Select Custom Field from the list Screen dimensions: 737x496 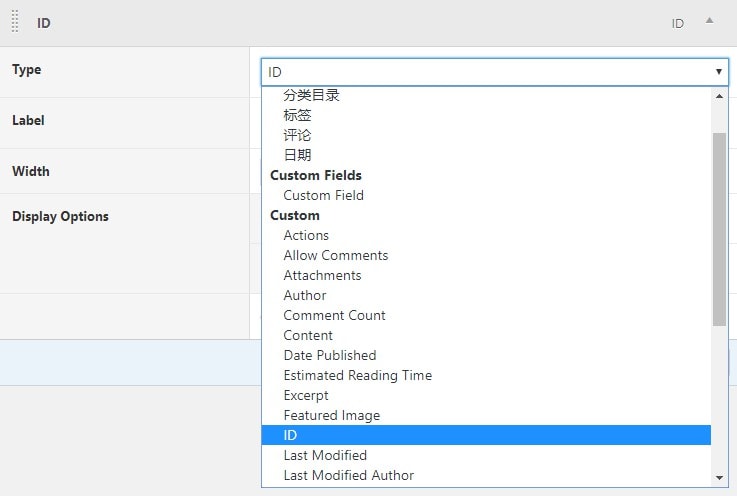point(323,195)
